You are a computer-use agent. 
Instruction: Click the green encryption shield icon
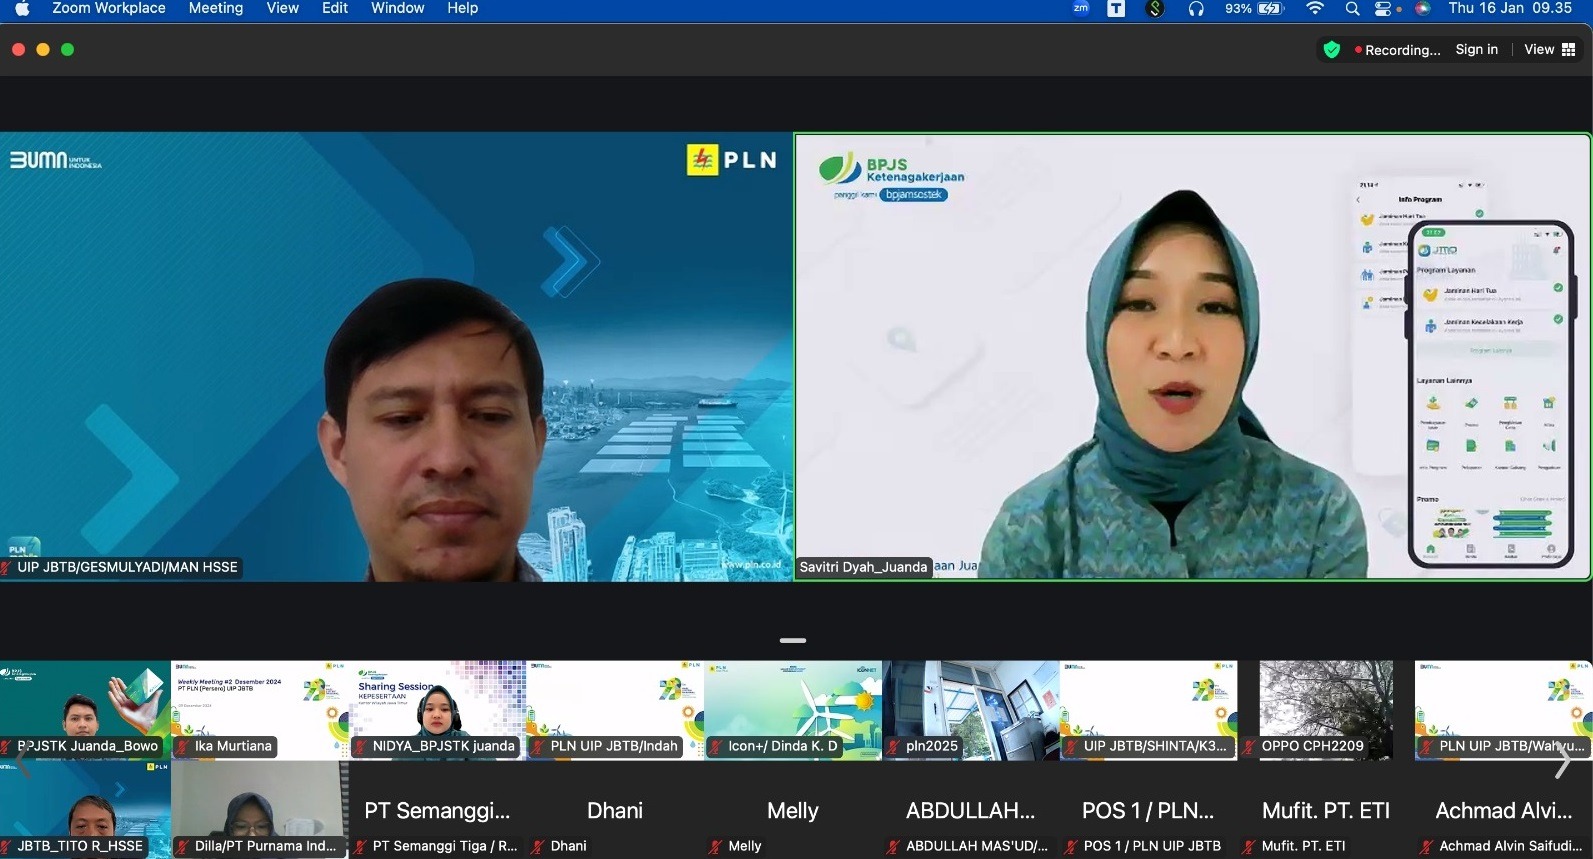(x=1331, y=50)
